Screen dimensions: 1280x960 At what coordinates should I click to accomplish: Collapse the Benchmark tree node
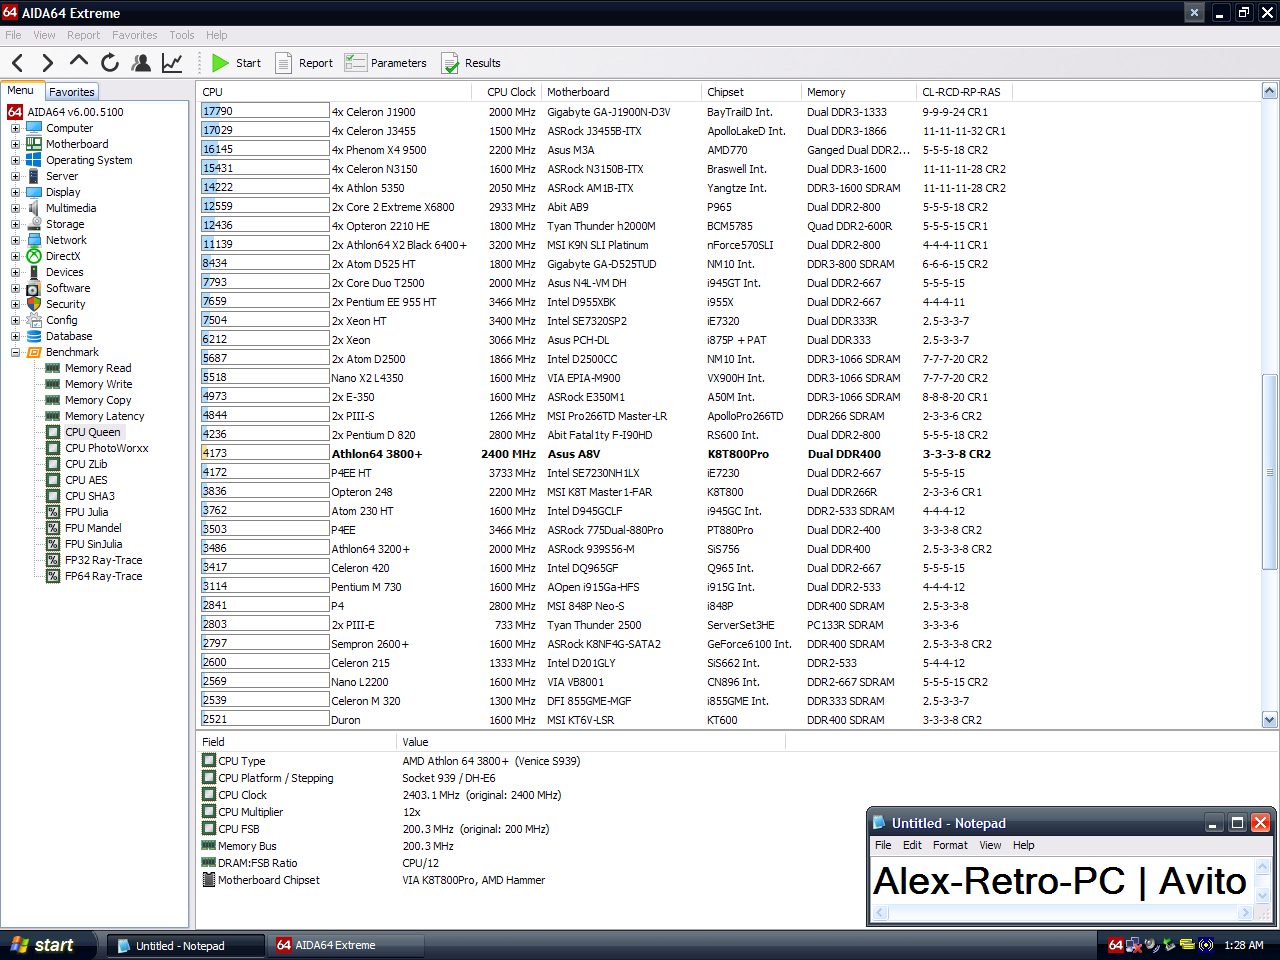click(x=15, y=352)
